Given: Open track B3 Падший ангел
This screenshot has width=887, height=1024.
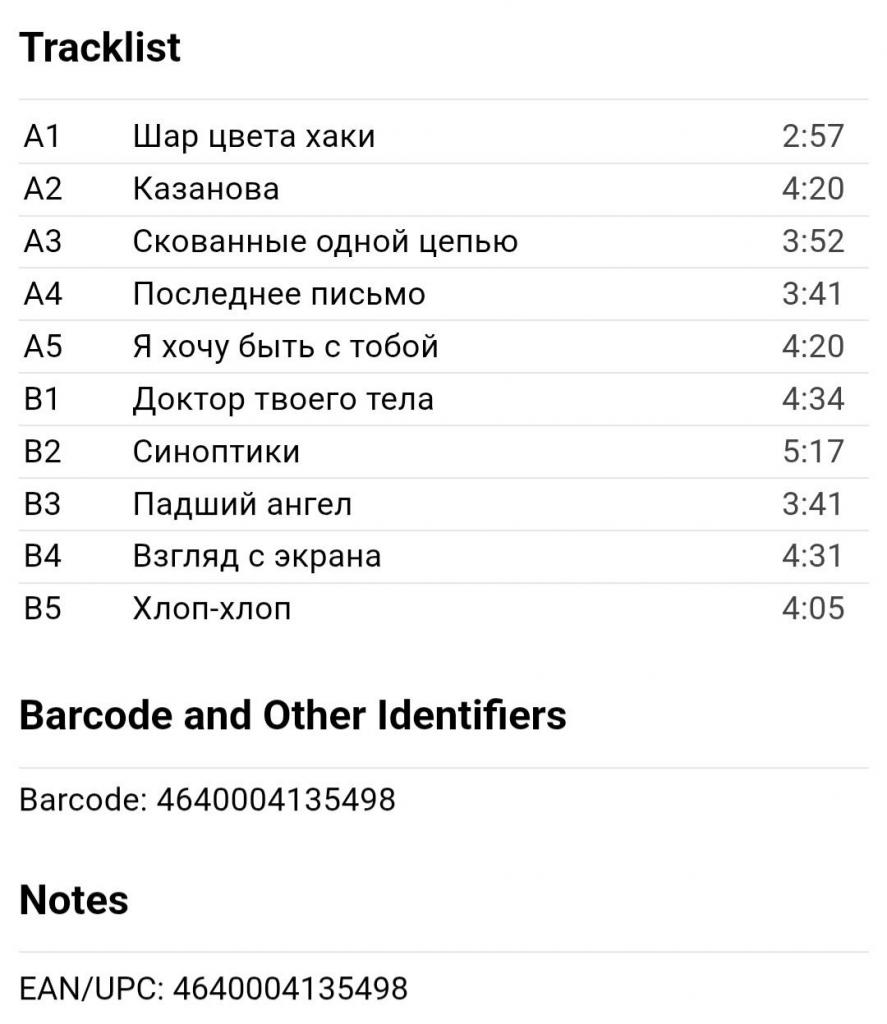Looking at the screenshot, I should (x=444, y=504).
